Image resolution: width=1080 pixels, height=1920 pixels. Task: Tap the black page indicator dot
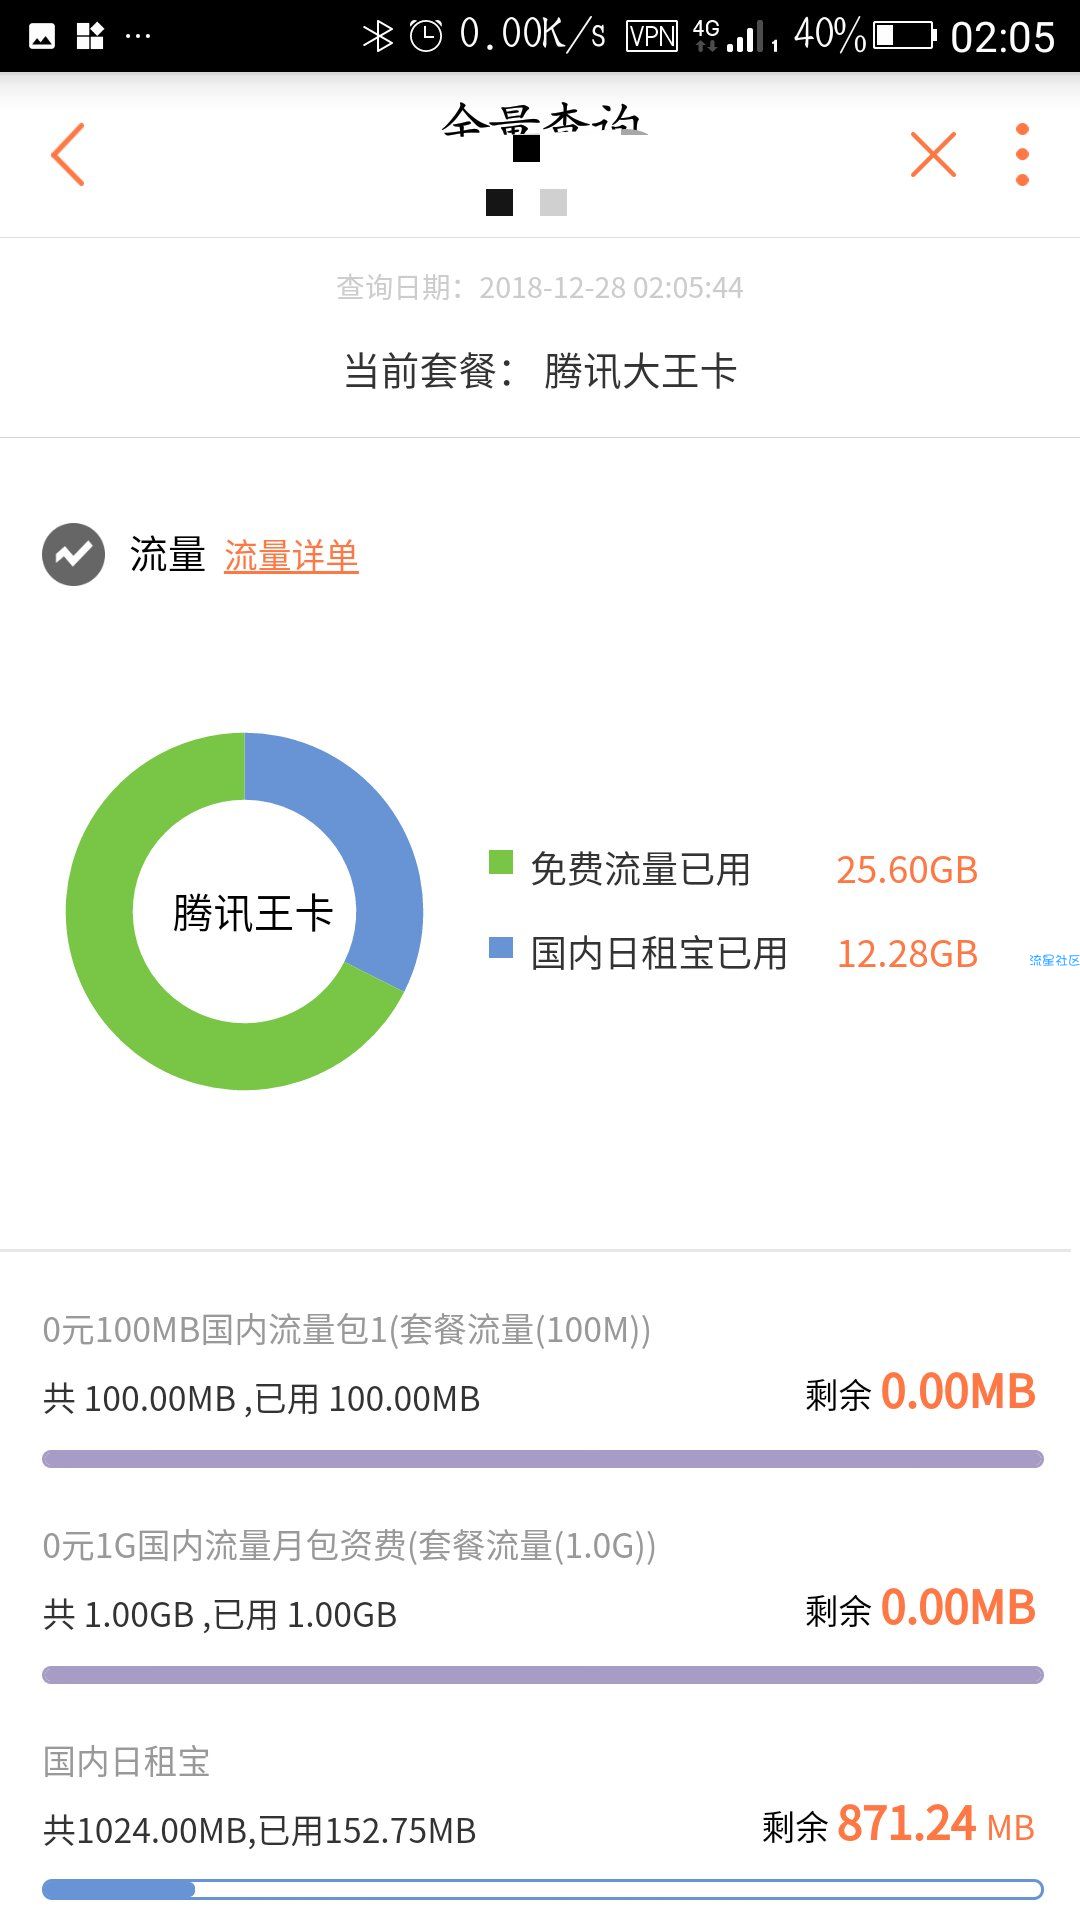499,202
